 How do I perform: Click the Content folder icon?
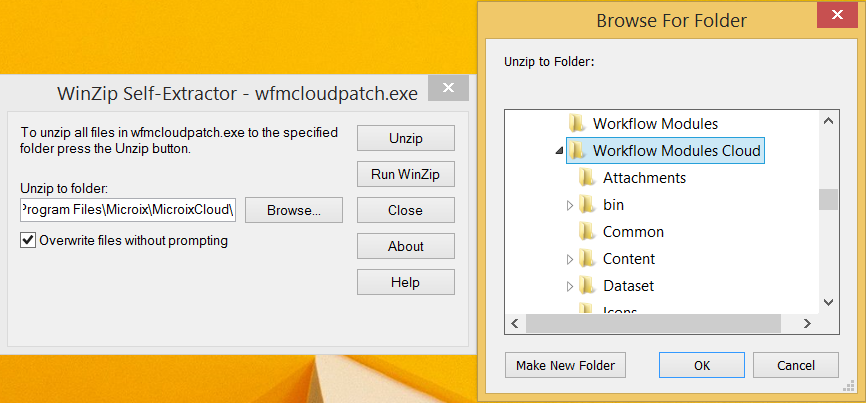[587, 259]
